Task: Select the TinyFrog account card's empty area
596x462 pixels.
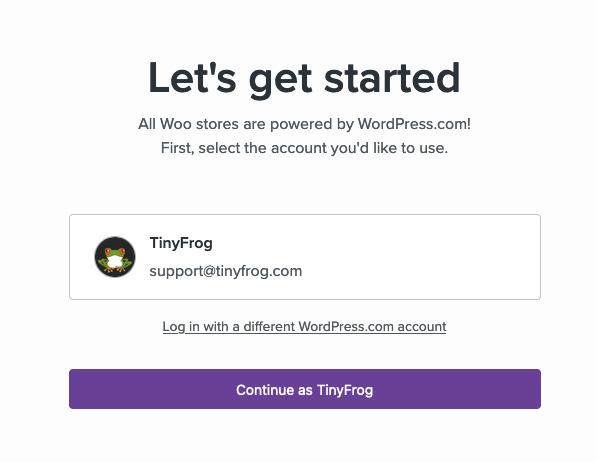Action: tap(418, 257)
